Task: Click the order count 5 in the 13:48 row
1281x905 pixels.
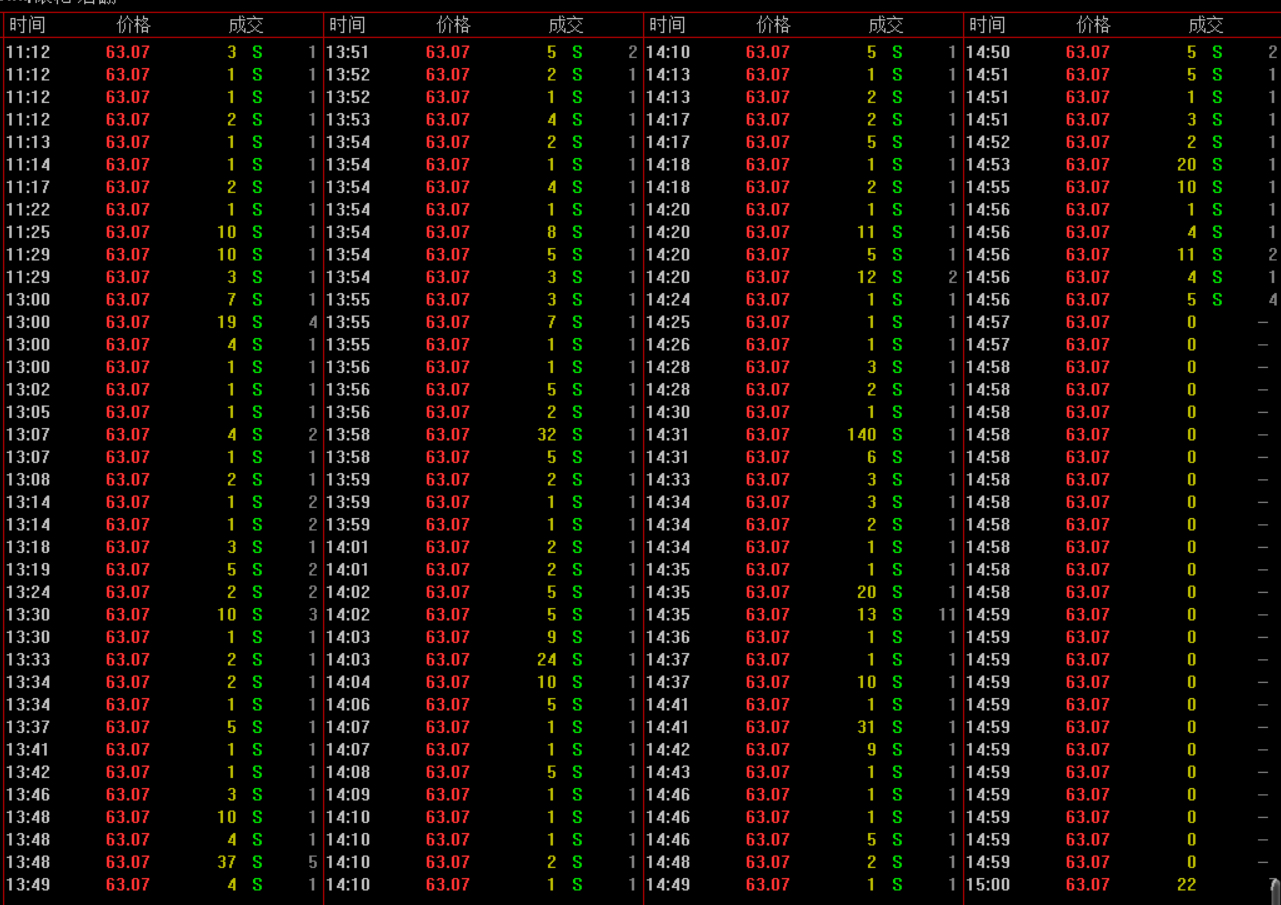Action: coord(312,862)
